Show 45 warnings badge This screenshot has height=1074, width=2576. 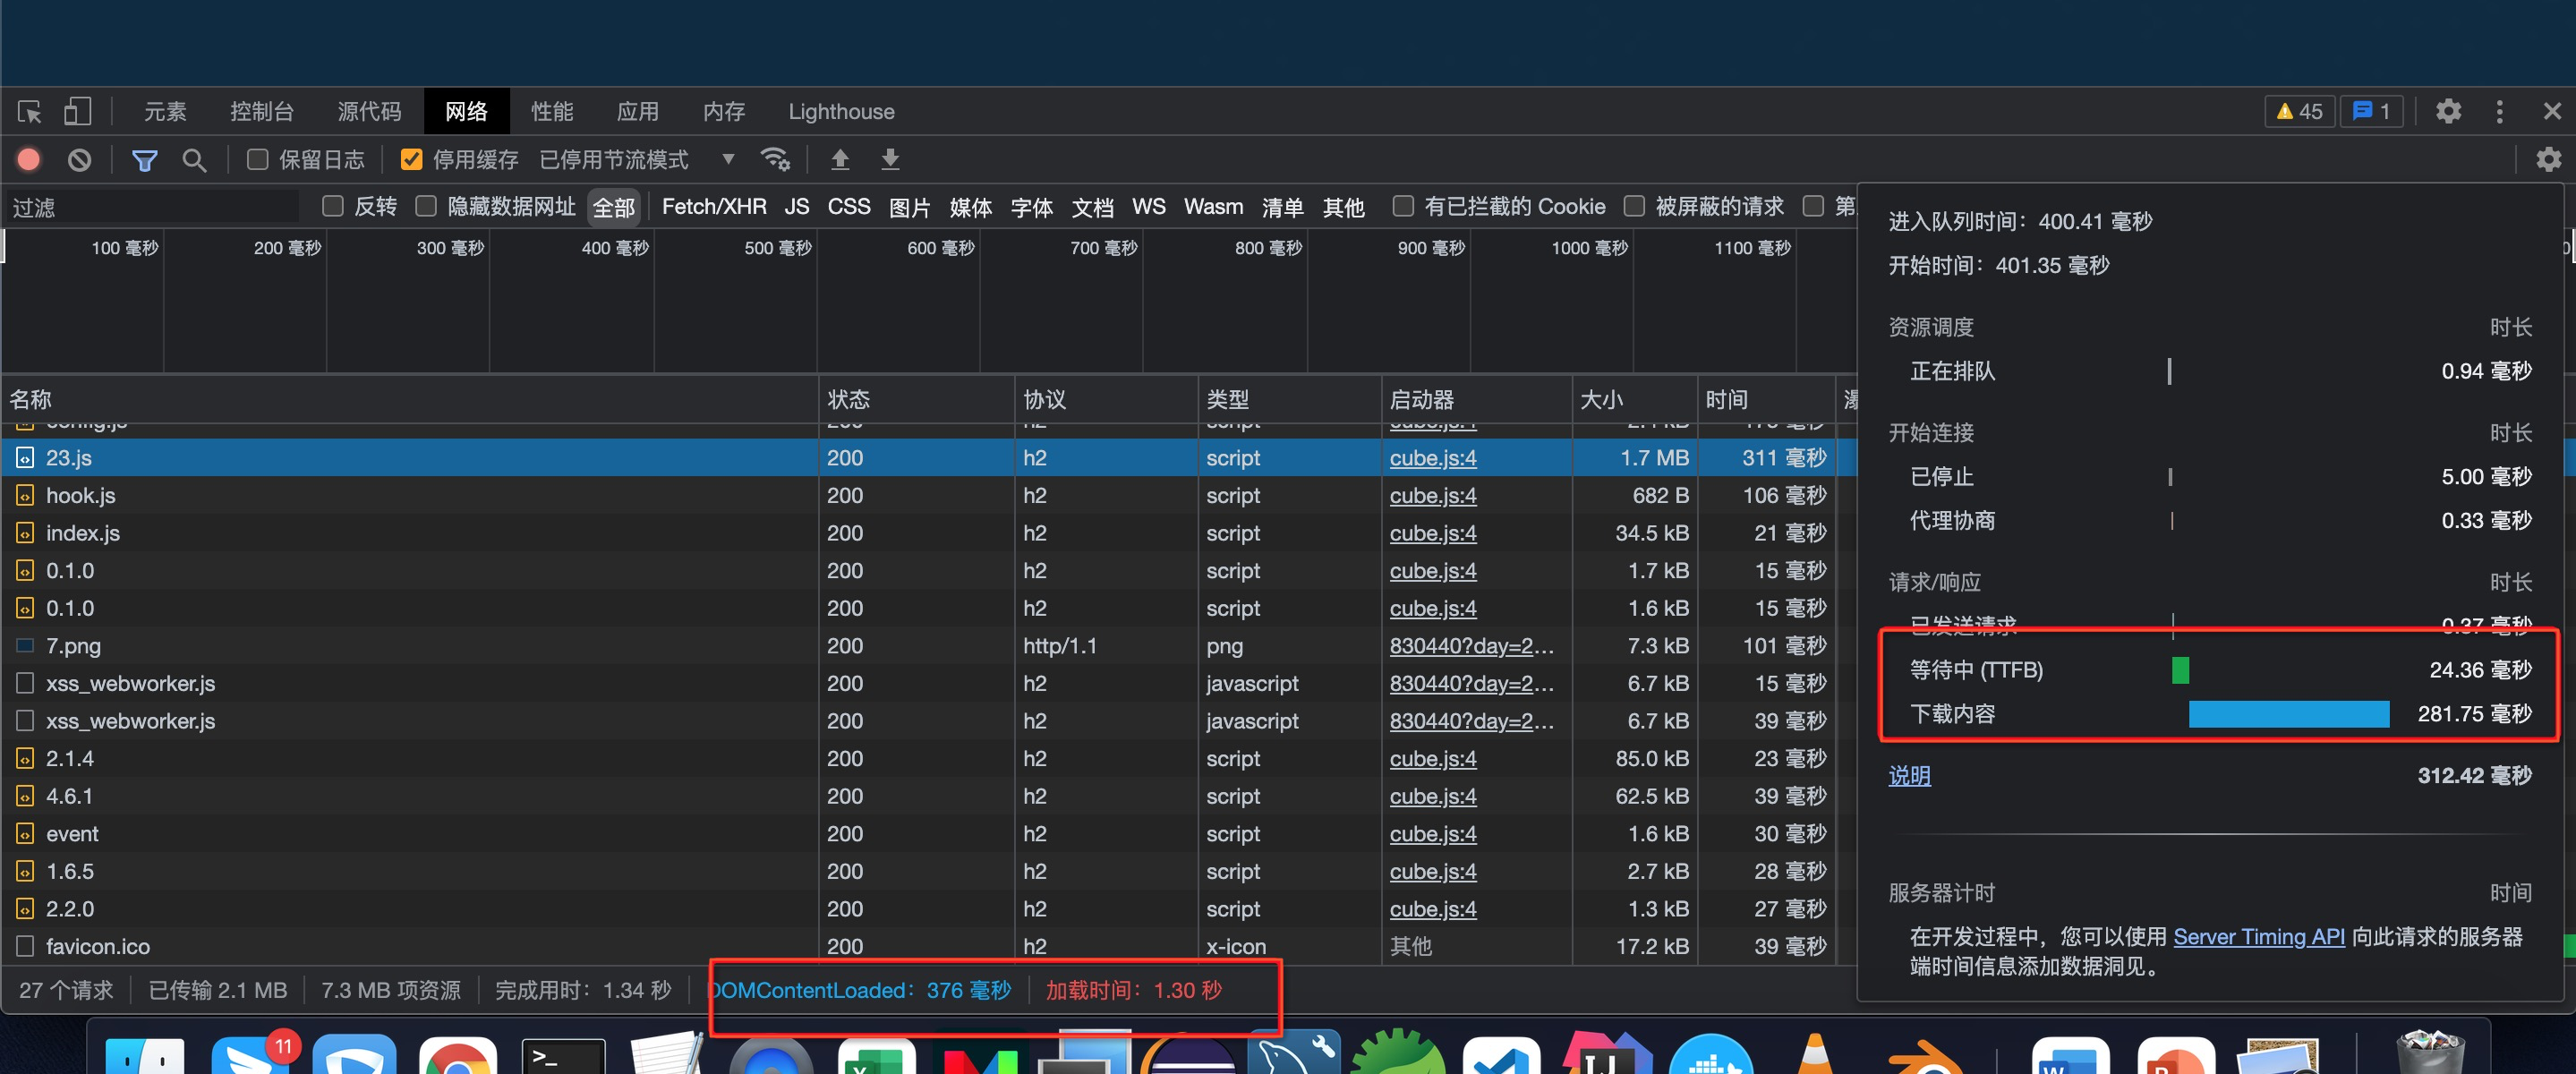click(x=2299, y=111)
